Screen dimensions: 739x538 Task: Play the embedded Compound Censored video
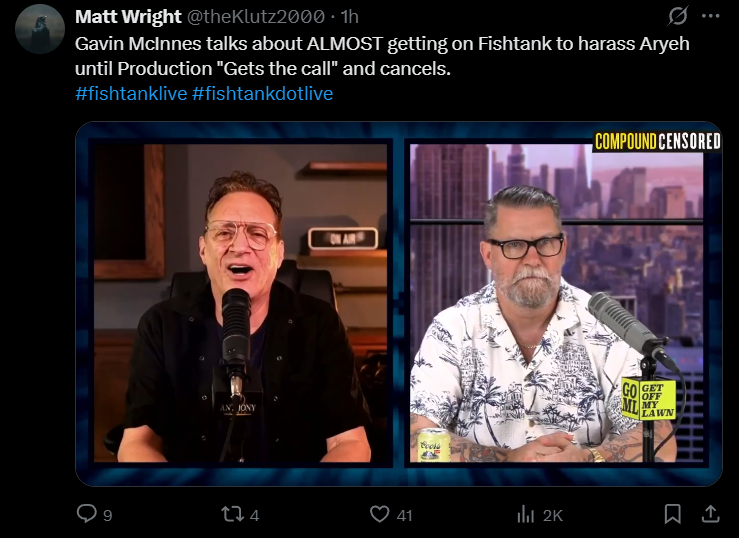pyautogui.click(x=399, y=304)
